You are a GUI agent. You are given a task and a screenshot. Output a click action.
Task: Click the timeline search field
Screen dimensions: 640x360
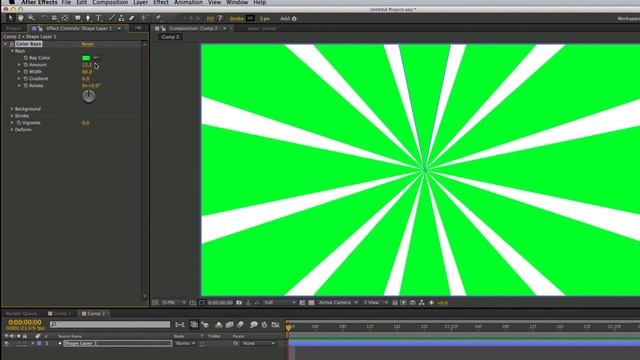point(110,324)
